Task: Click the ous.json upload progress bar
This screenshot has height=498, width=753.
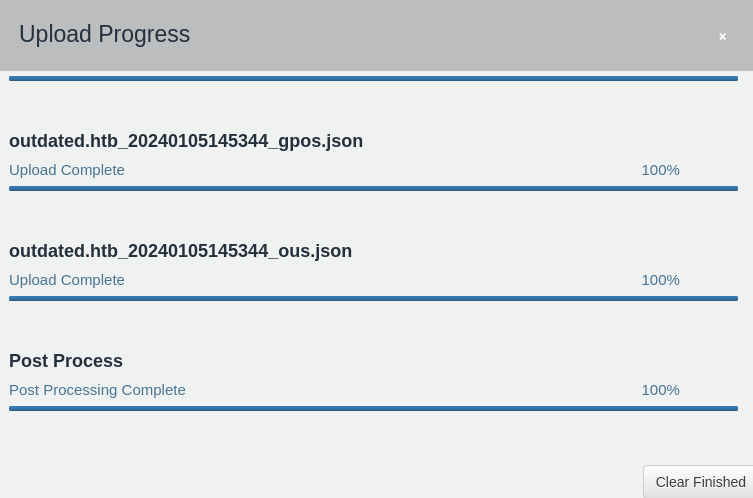Action: (373, 299)
